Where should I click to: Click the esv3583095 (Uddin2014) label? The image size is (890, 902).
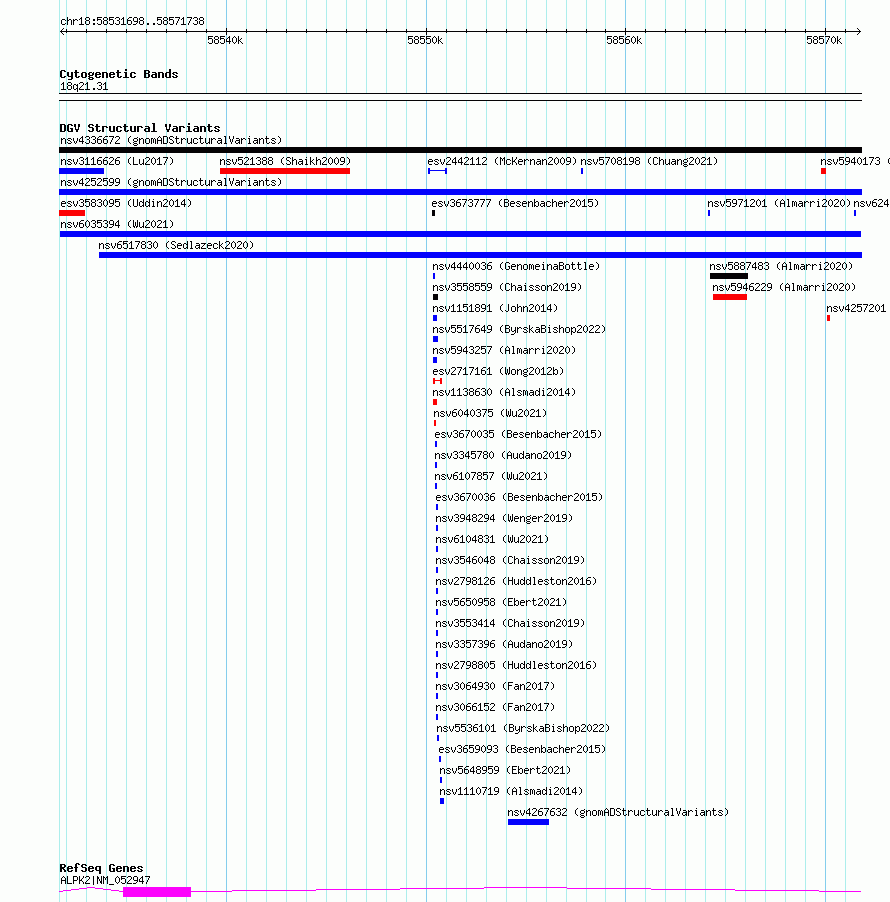click(126, 203)
